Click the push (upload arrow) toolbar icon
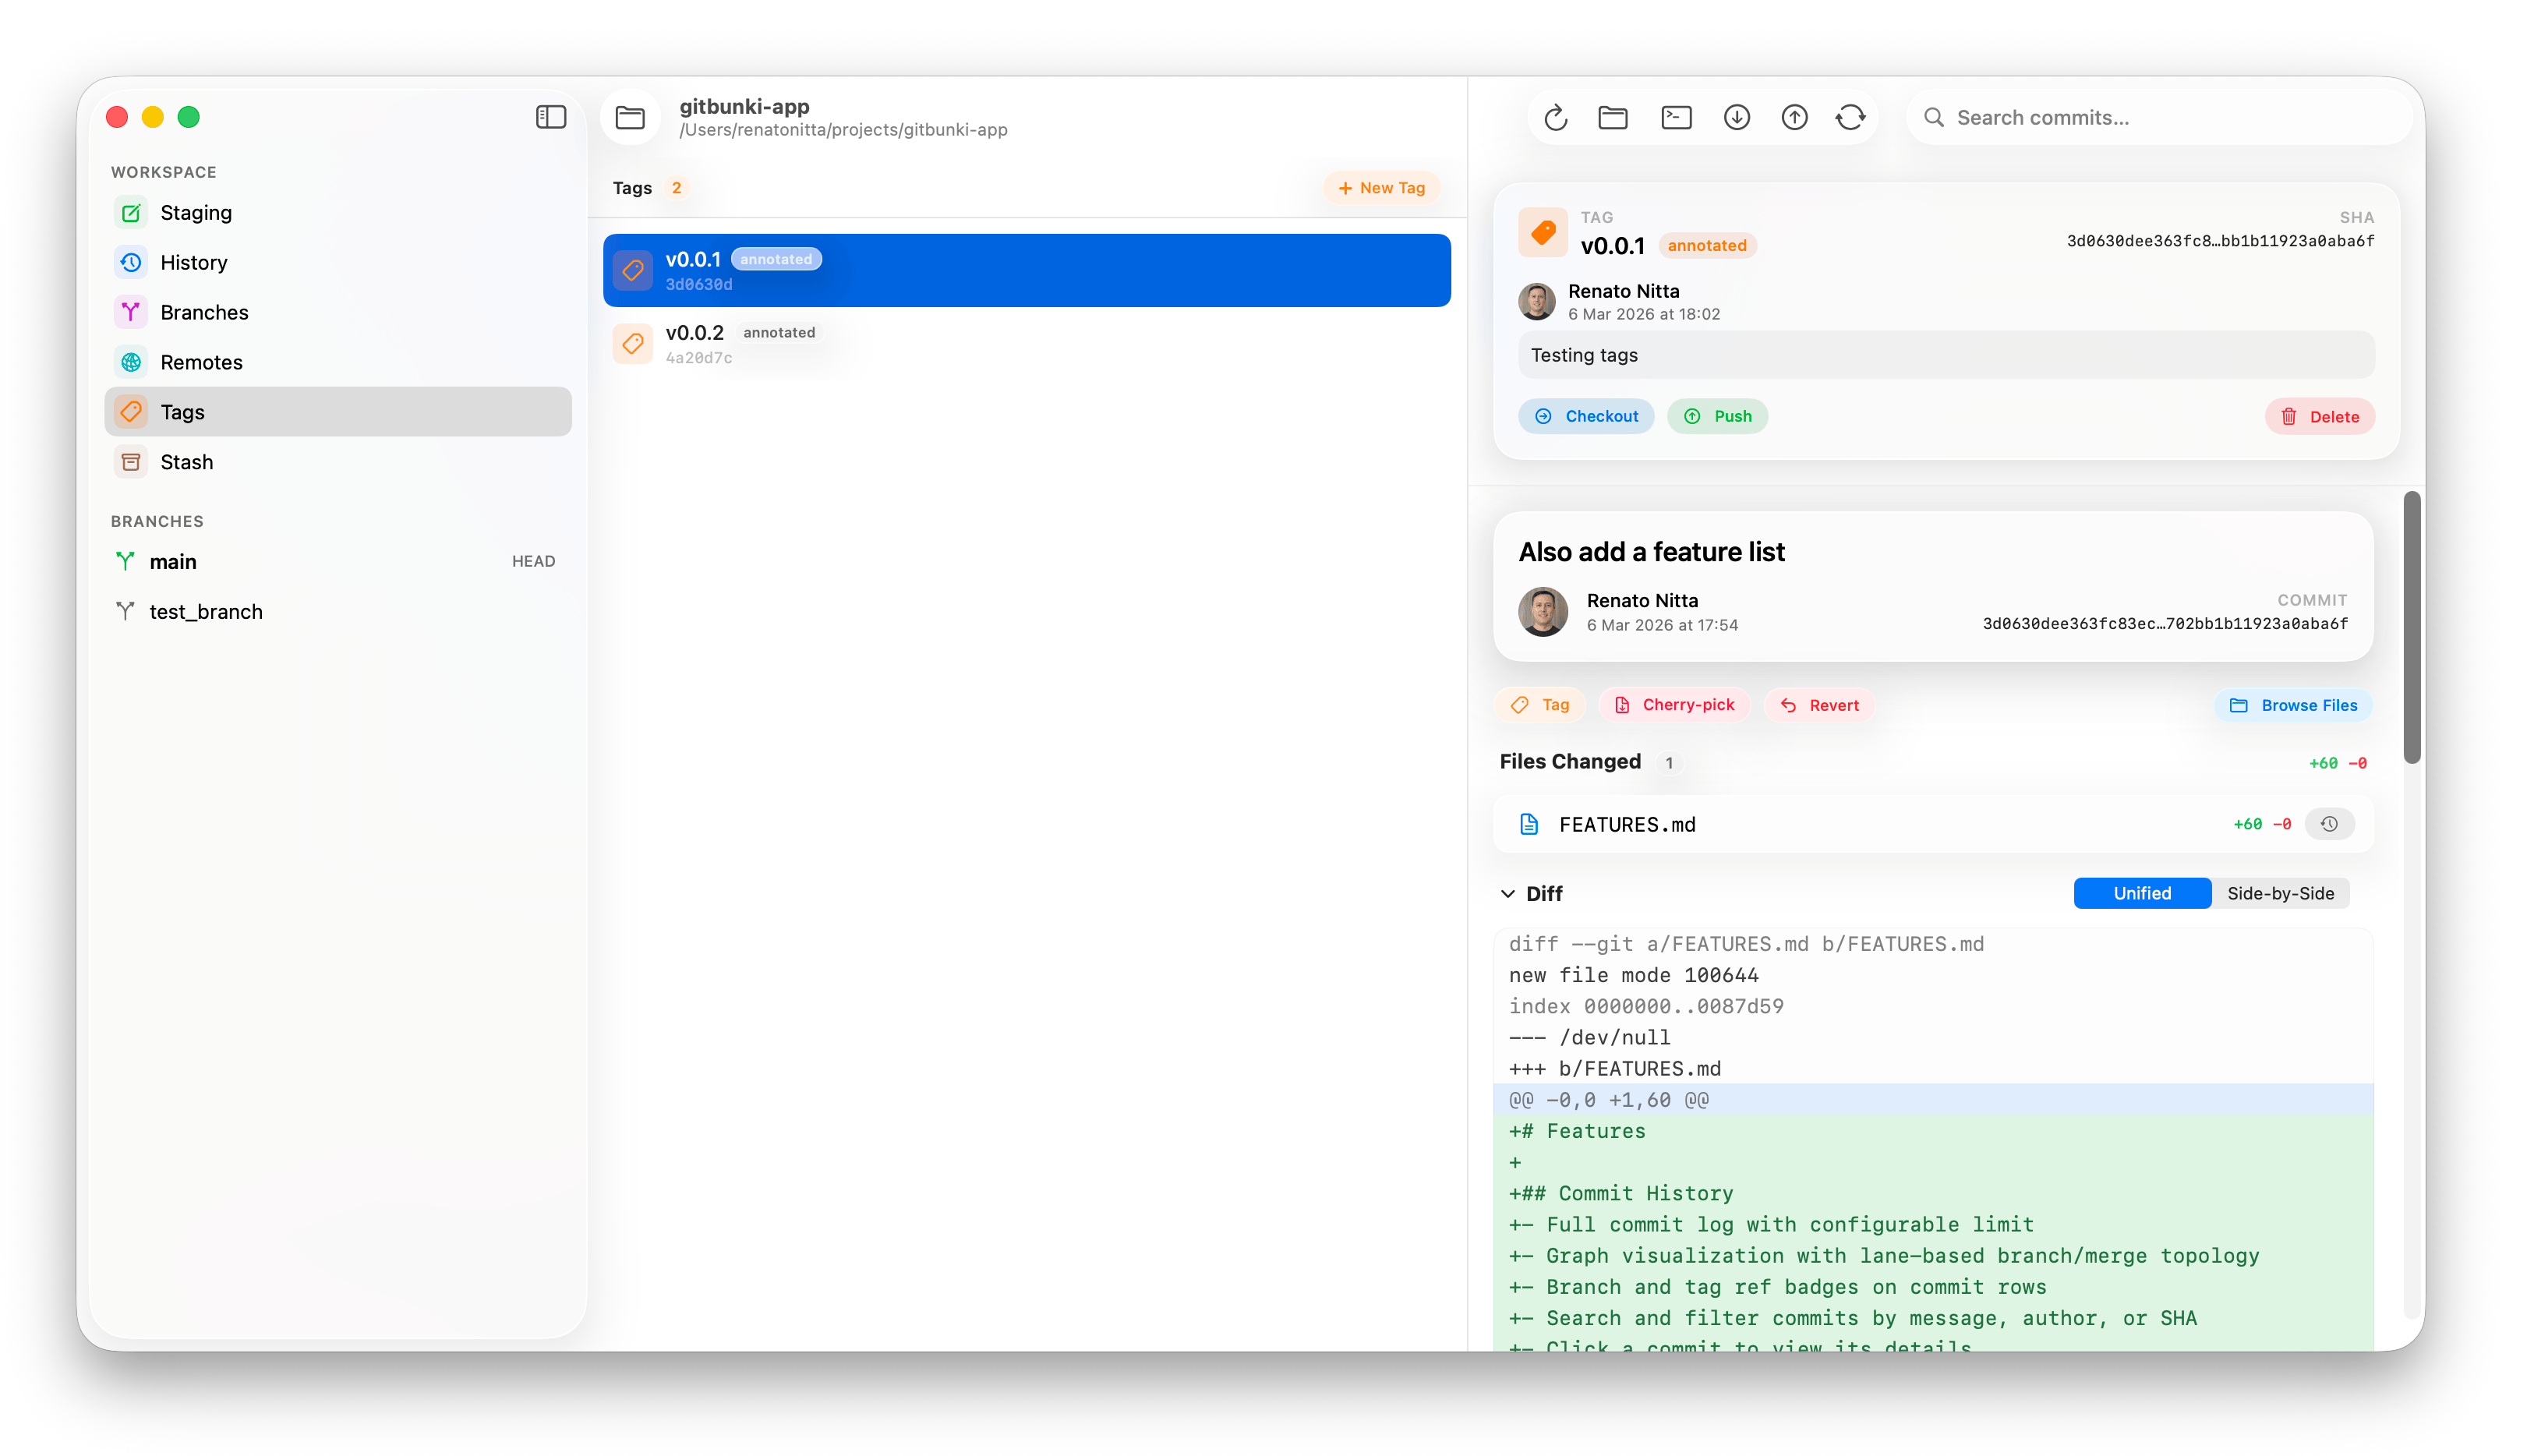Screen dimensions: 2527x1456 [x=1795, y=118]
